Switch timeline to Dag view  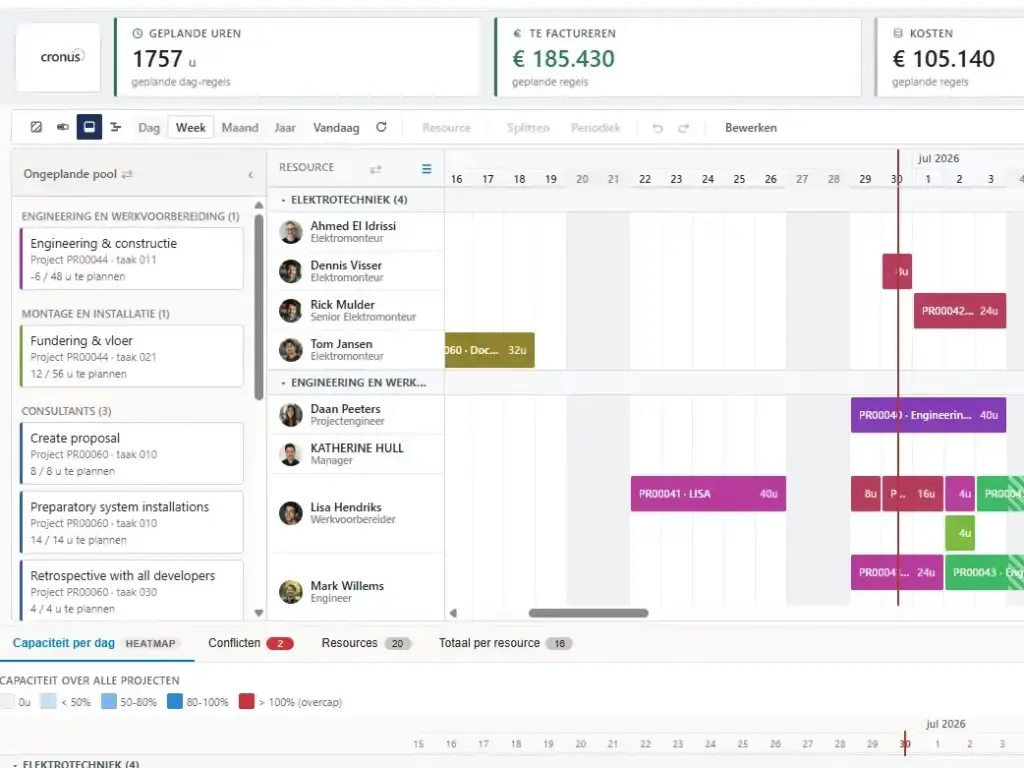pos(149,128)
